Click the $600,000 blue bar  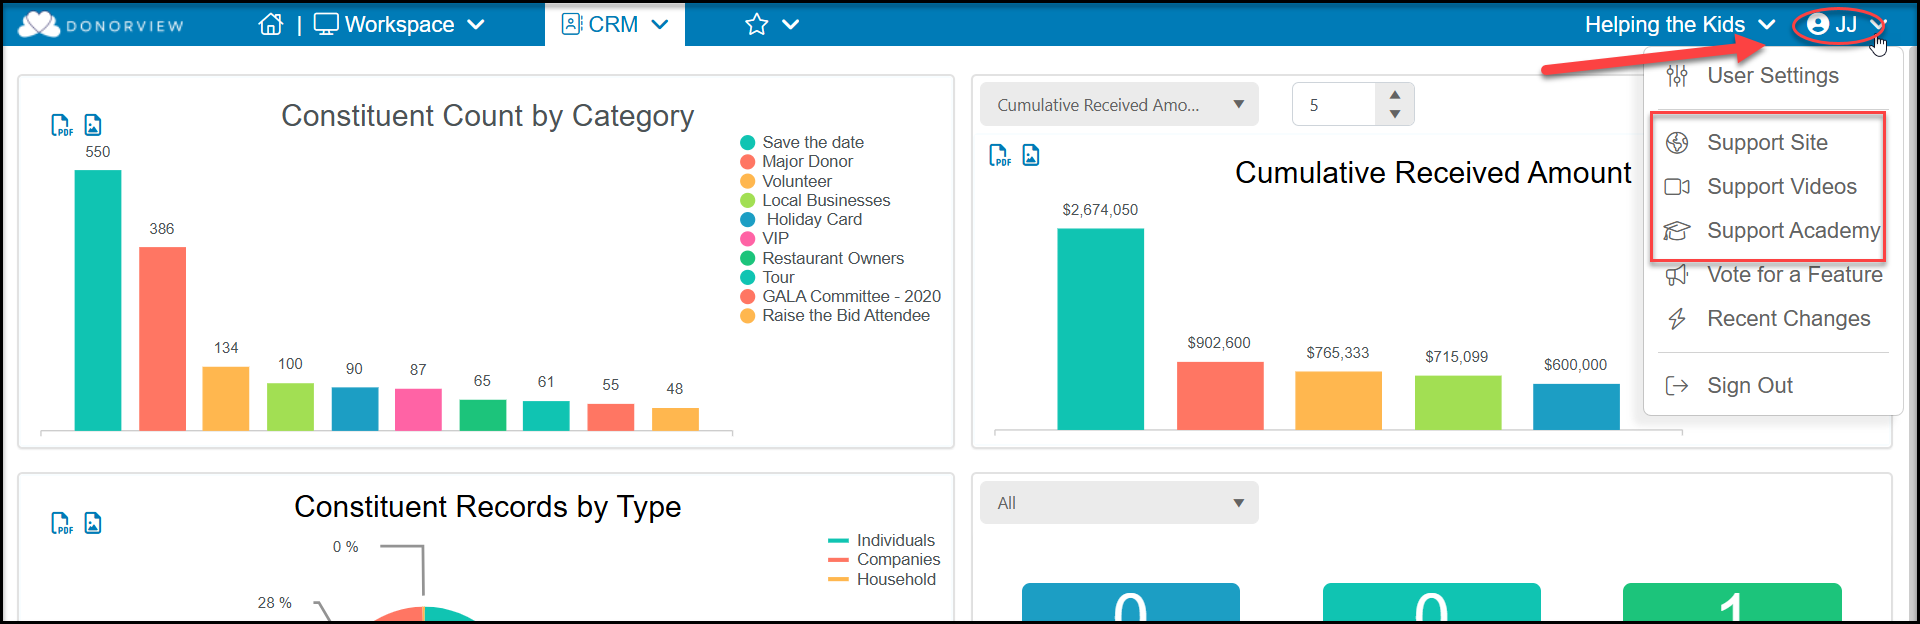[x=1576, y=407]
